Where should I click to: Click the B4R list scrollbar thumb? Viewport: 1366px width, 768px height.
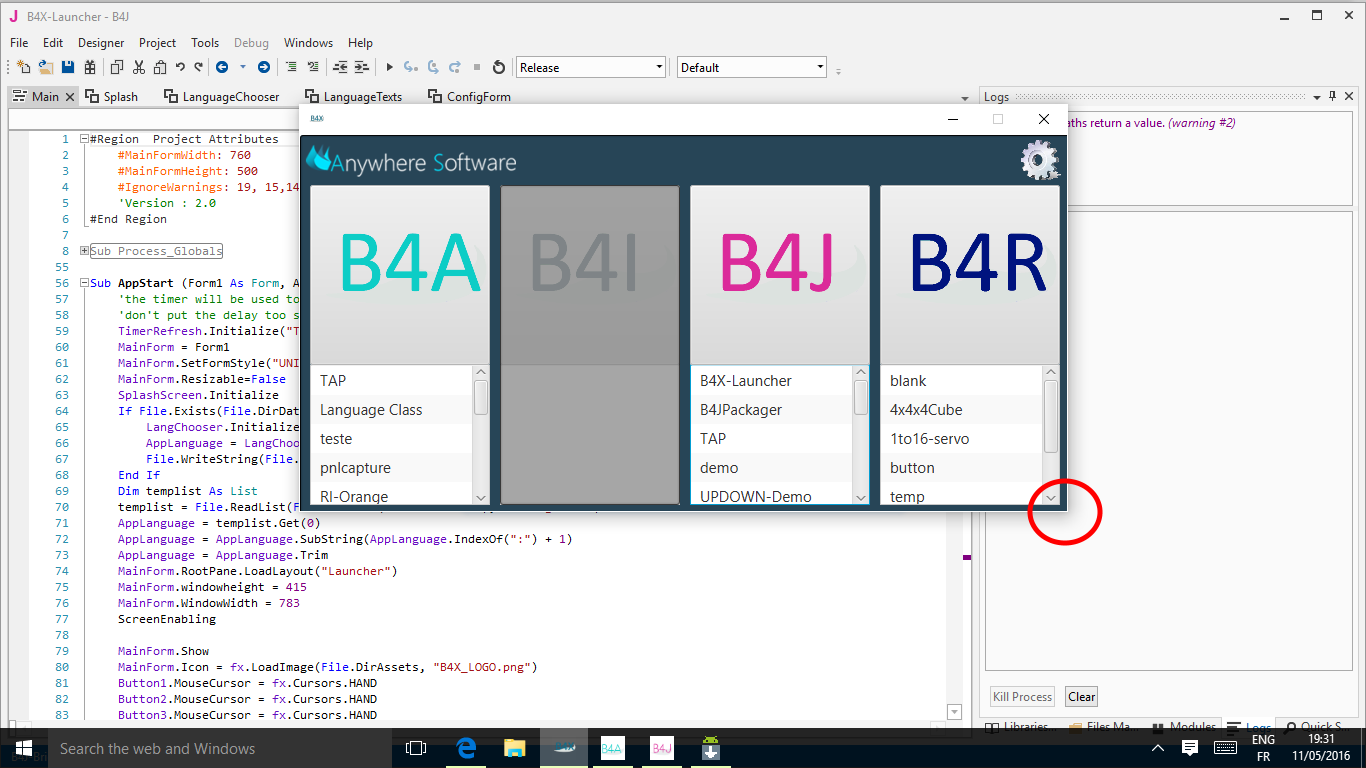point(1051,416)
